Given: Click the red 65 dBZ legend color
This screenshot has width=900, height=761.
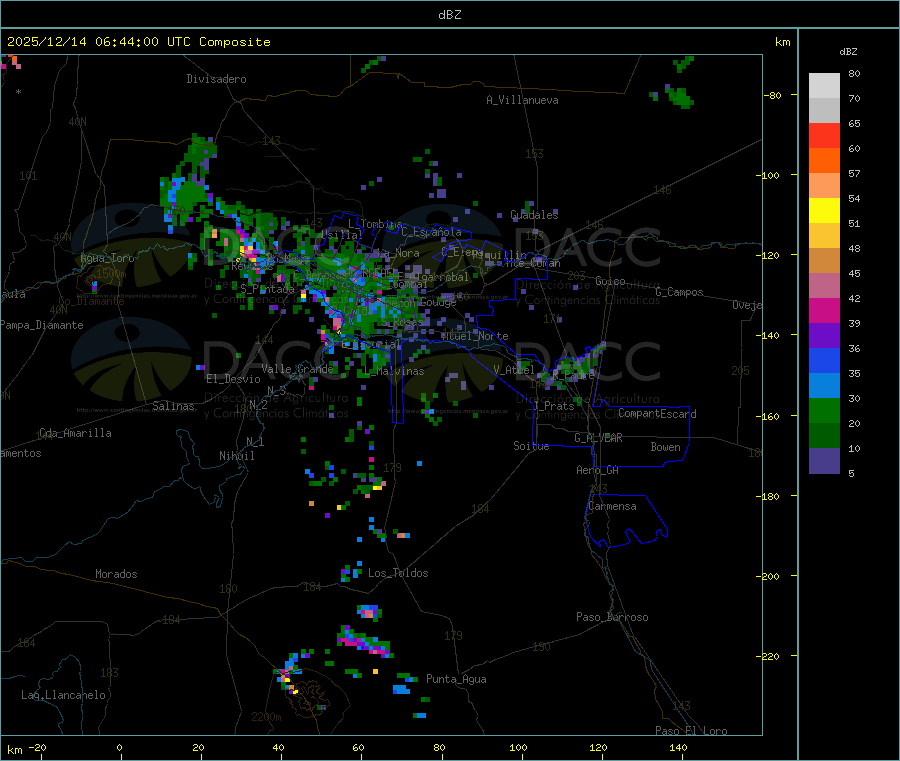Looking at the screenshot, I should 824,135.
